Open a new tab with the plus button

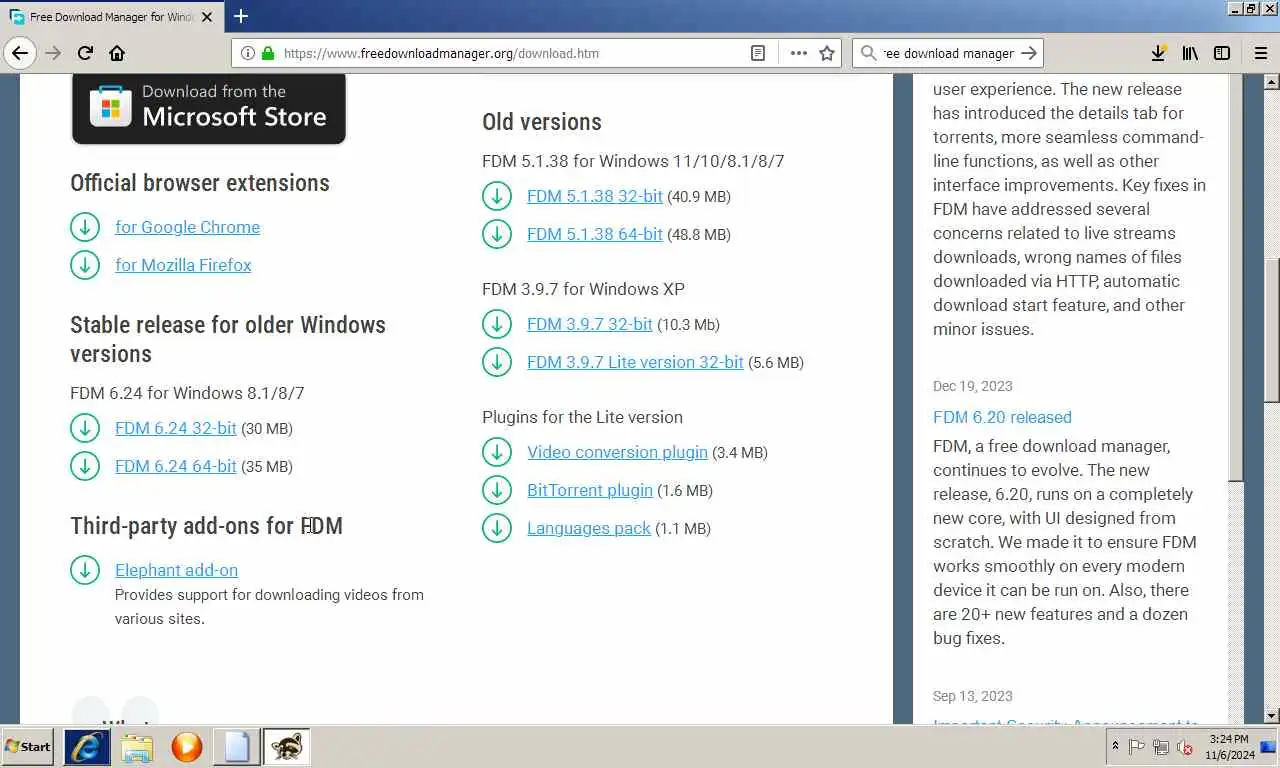click(241, 16)
